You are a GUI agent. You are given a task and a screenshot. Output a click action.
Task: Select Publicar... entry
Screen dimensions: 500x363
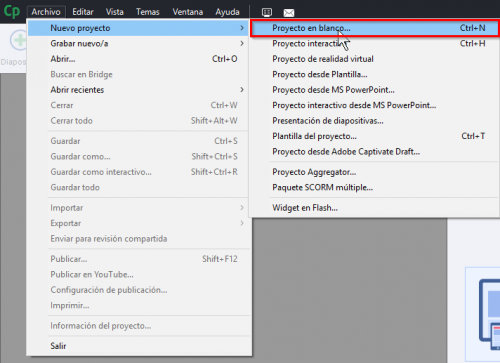[x=138, y=259]
